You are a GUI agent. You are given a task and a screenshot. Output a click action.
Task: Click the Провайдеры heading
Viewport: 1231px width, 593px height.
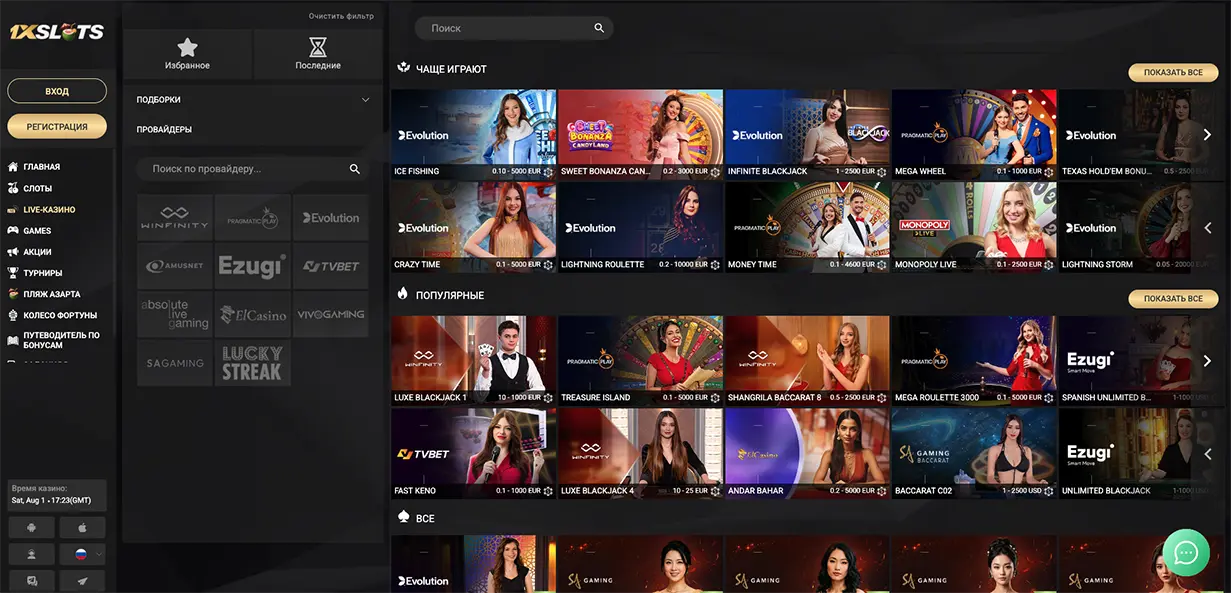tap(164, 129)
